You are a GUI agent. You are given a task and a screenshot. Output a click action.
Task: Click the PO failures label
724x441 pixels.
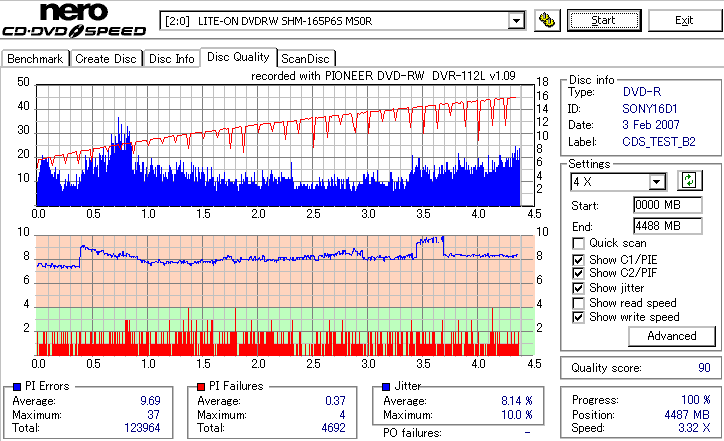coord(412,433)
